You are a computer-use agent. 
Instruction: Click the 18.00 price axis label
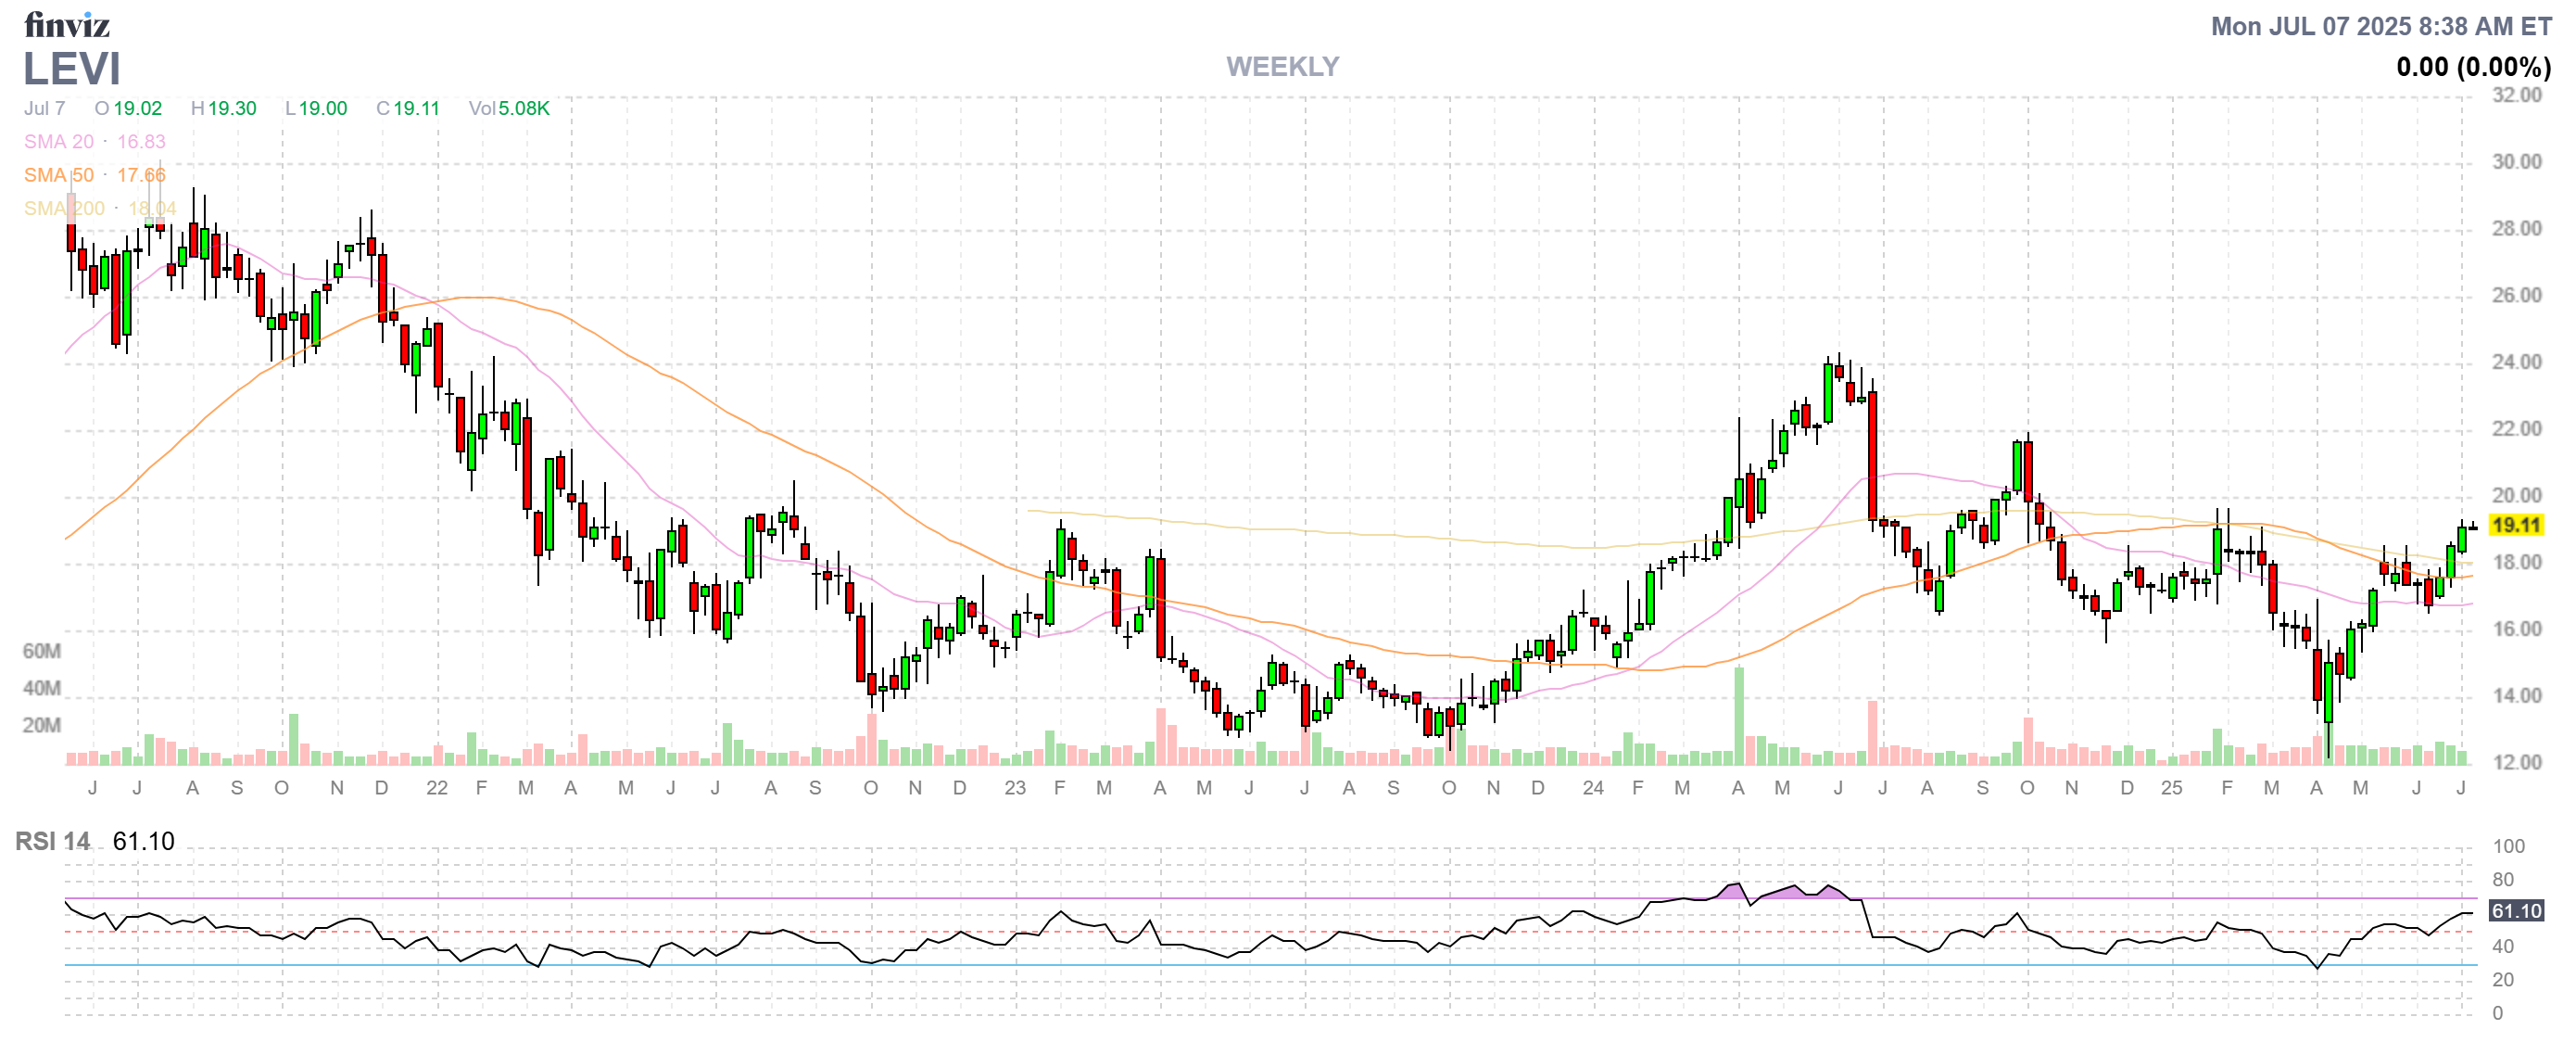coord(2516,562)
